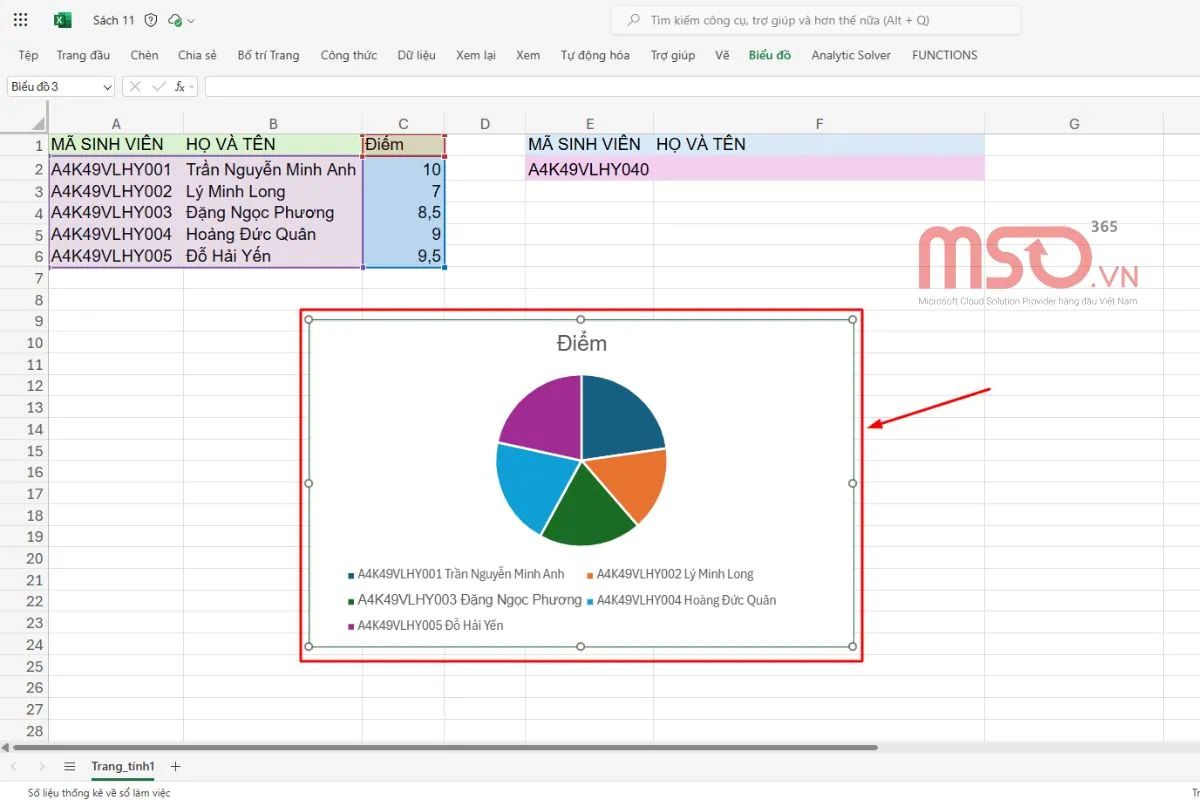Add a new worksheet with the plus icon
Image resolution: width=1200 pixels, height=800 pixels.
click(175, 766)
